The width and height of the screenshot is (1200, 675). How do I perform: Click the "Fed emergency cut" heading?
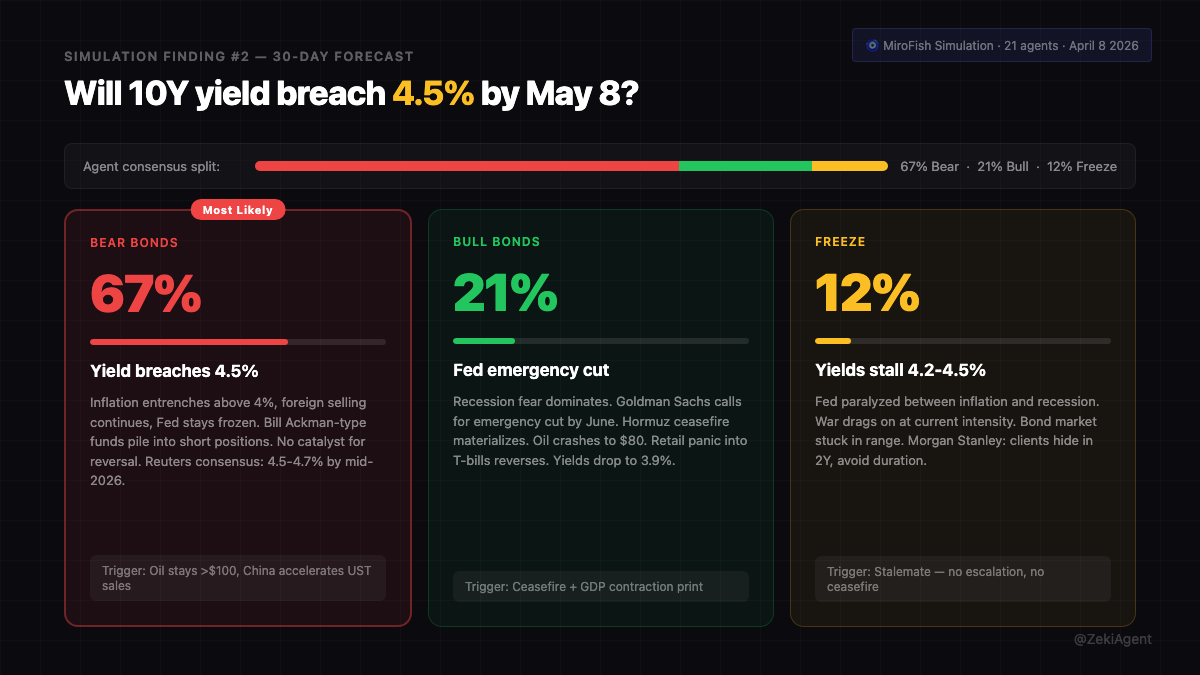pyautogui.click(x=531, y=371)
